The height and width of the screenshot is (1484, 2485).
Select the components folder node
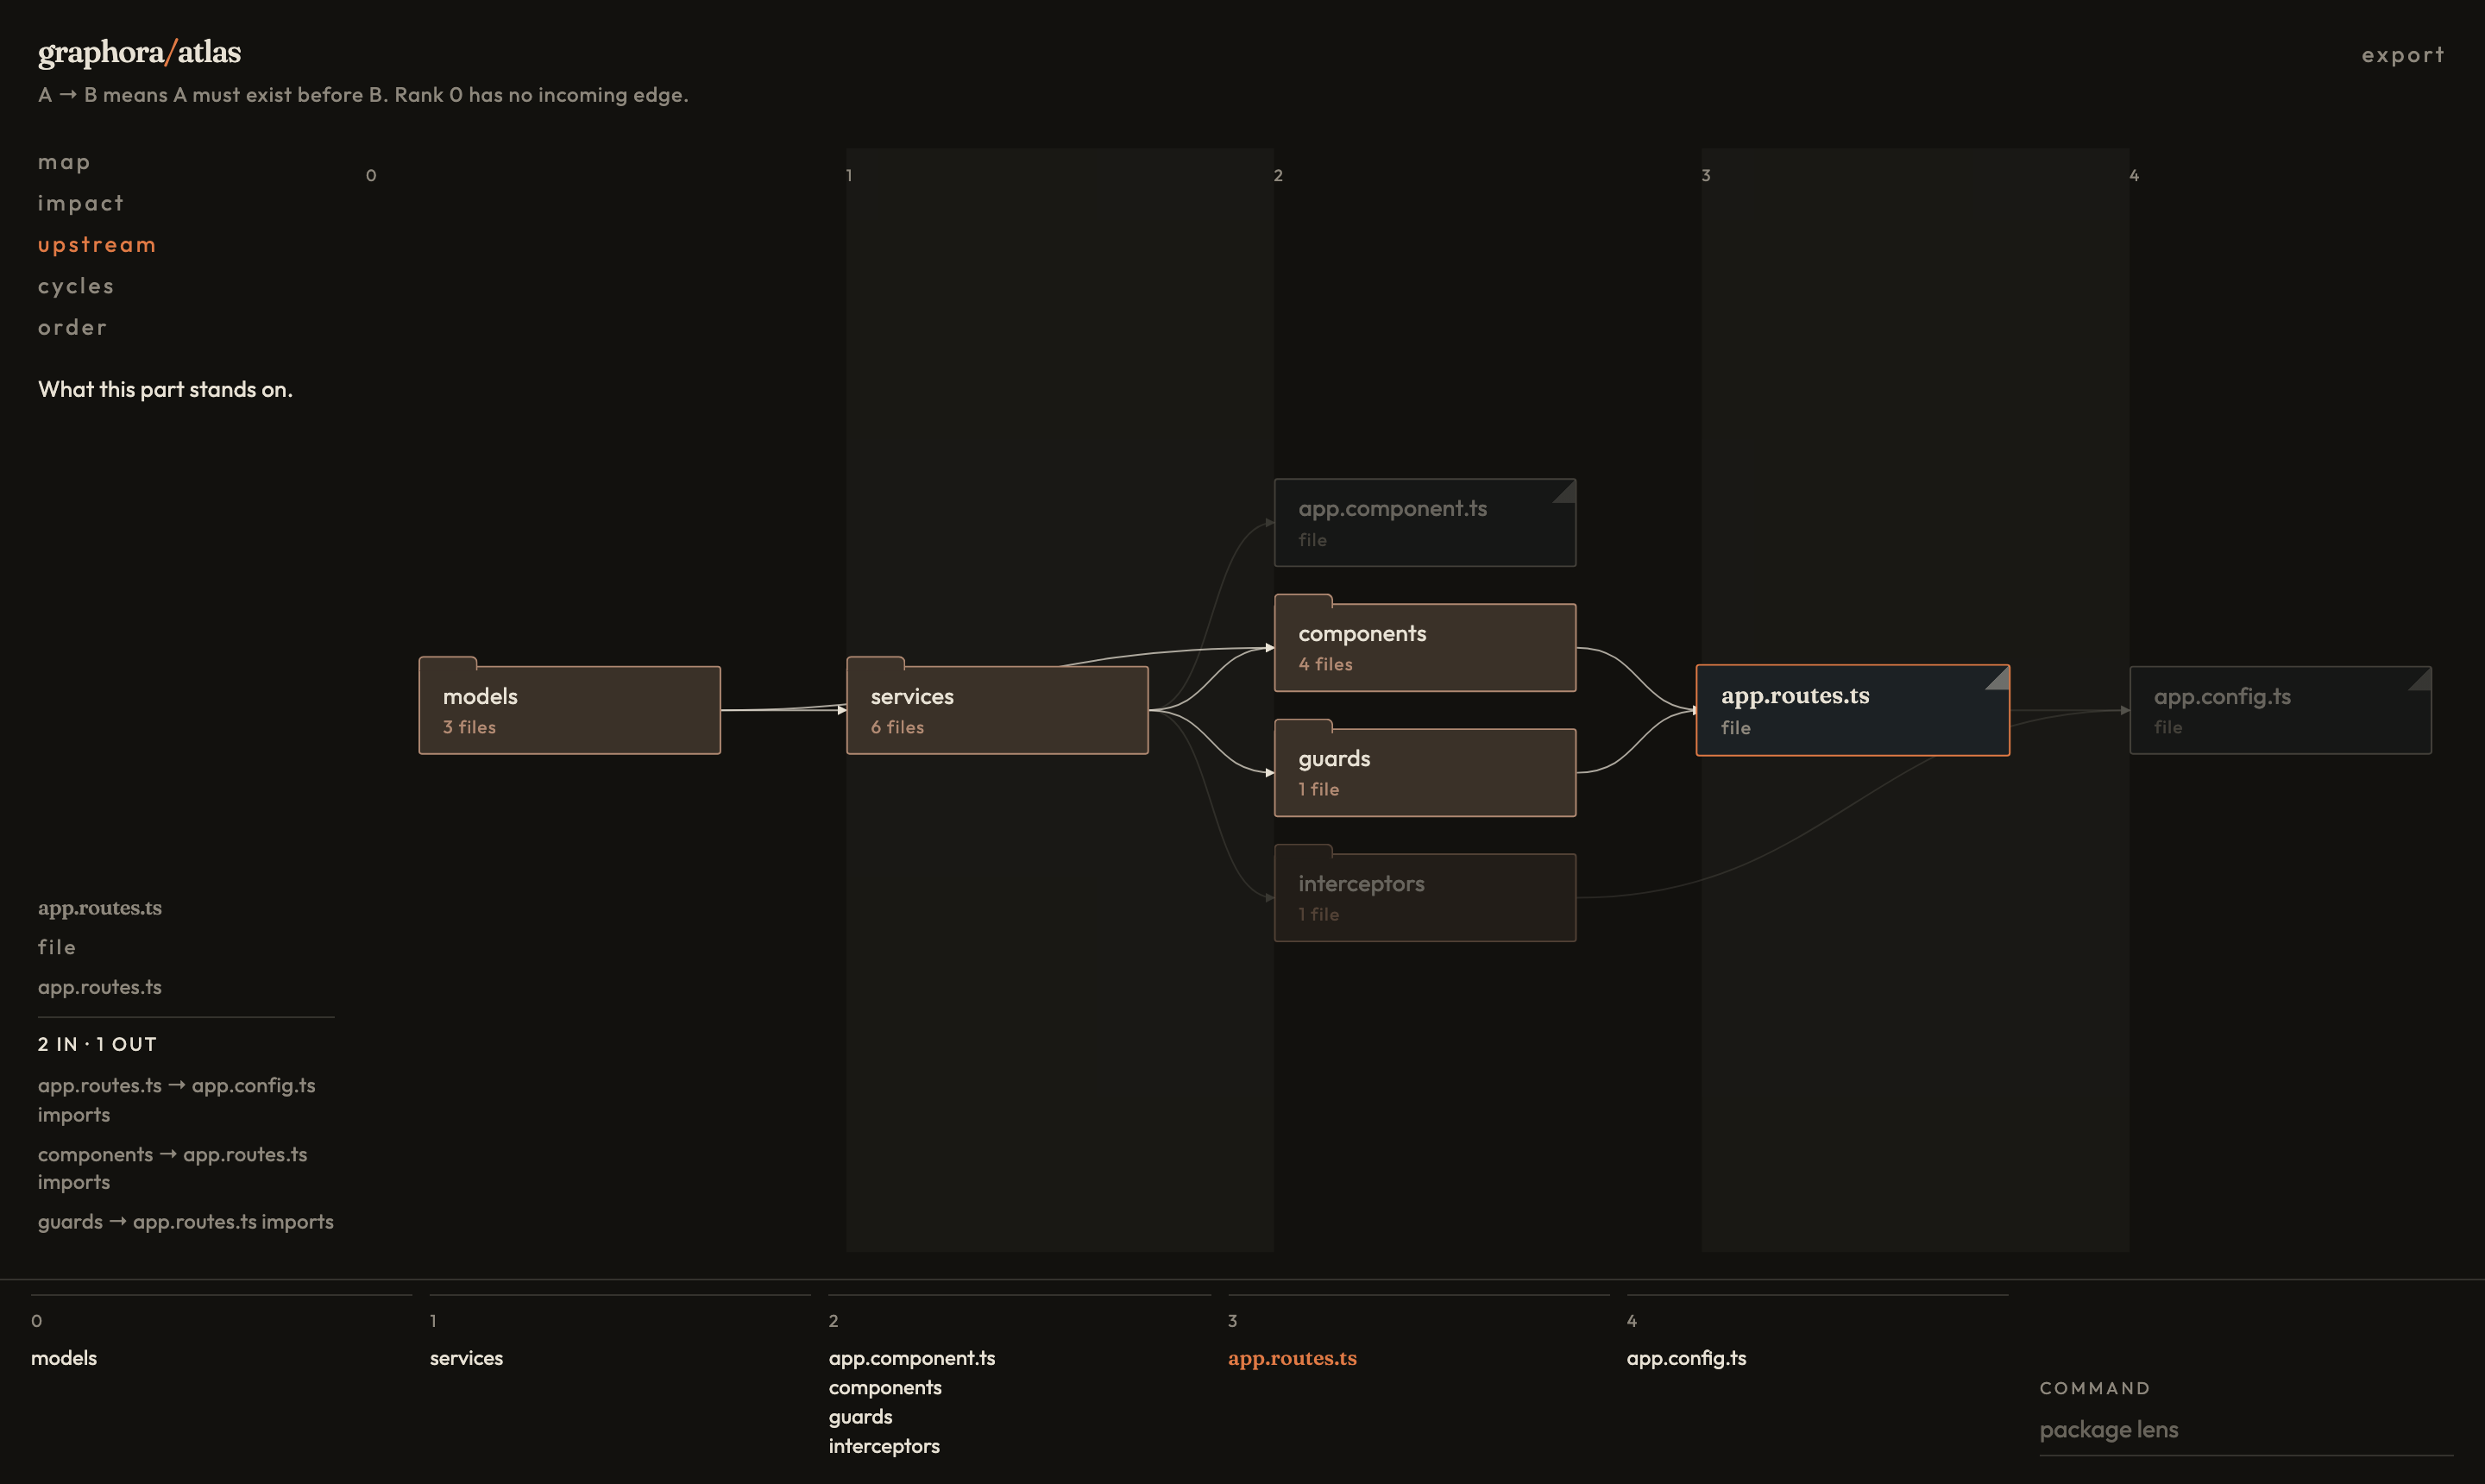(1425, 647)
